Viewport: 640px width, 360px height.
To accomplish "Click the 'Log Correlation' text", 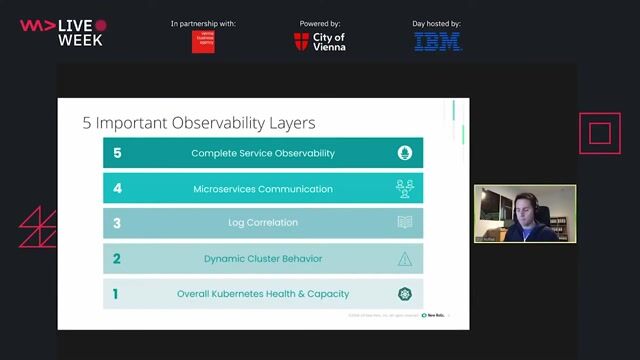I will click(263, 223).
